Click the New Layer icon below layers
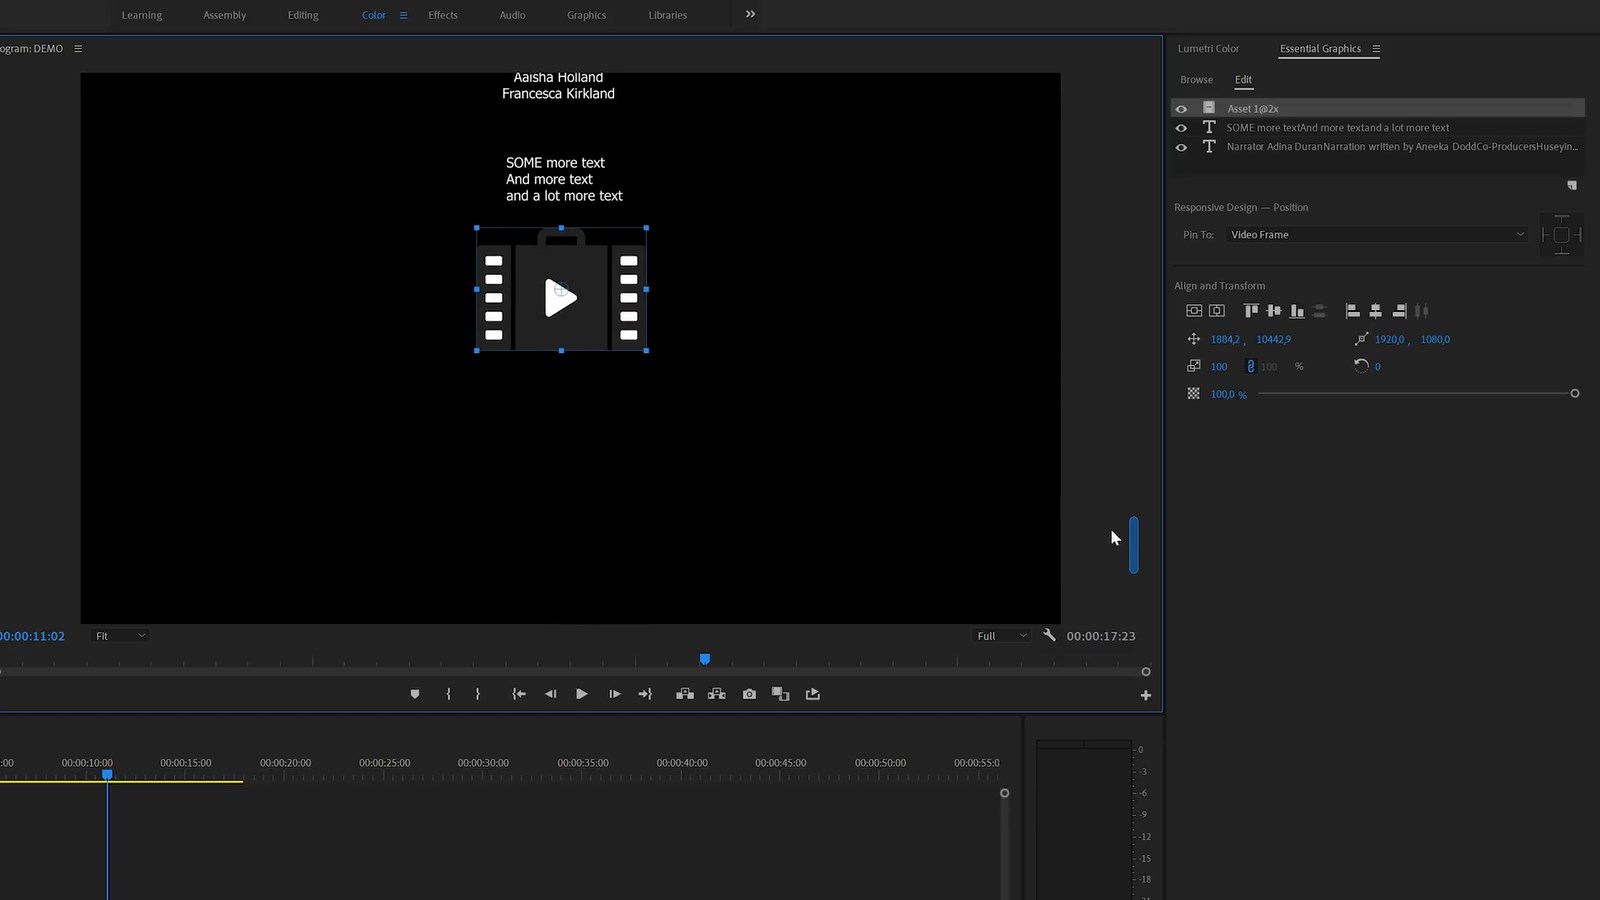The width and height of the screenshot is (1600, 900). pyautogui.click(x=1572, y=185)
